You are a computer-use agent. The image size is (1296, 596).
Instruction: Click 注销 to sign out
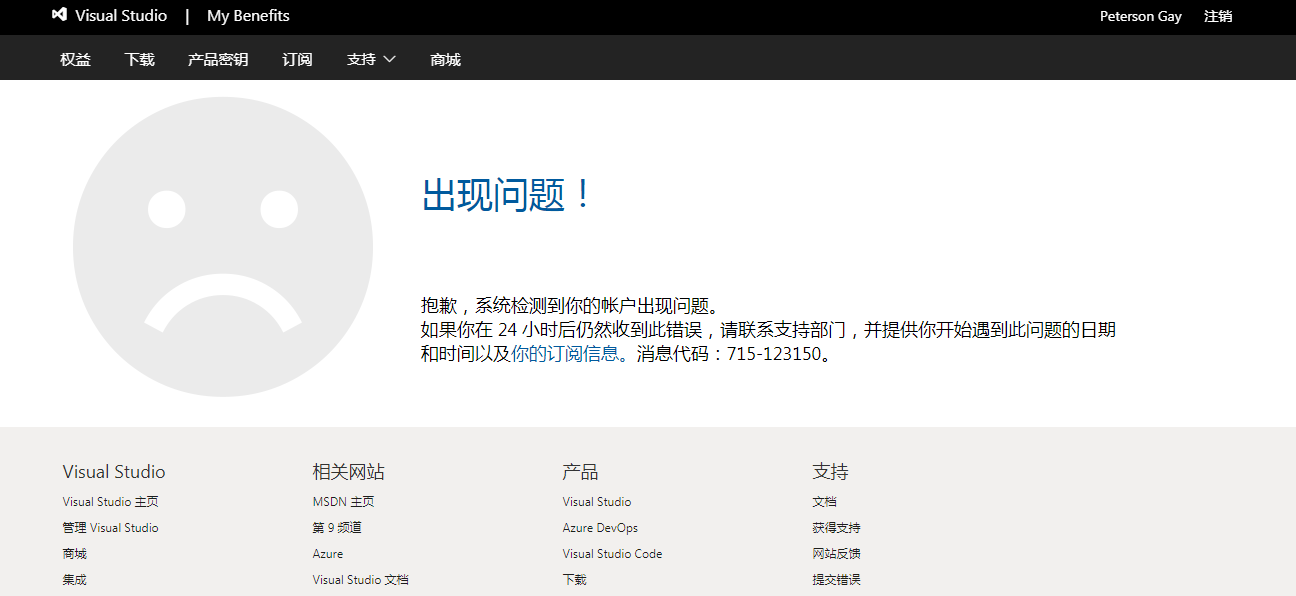[x=1218, y=16]
